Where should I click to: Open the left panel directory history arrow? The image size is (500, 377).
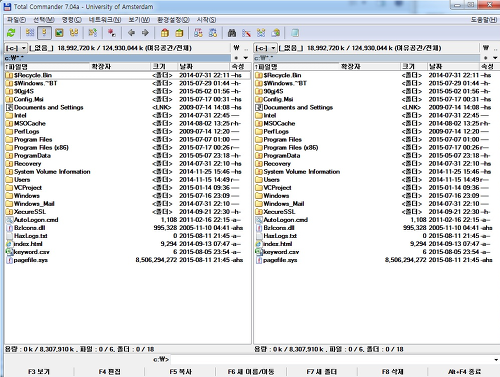[246, 58]
